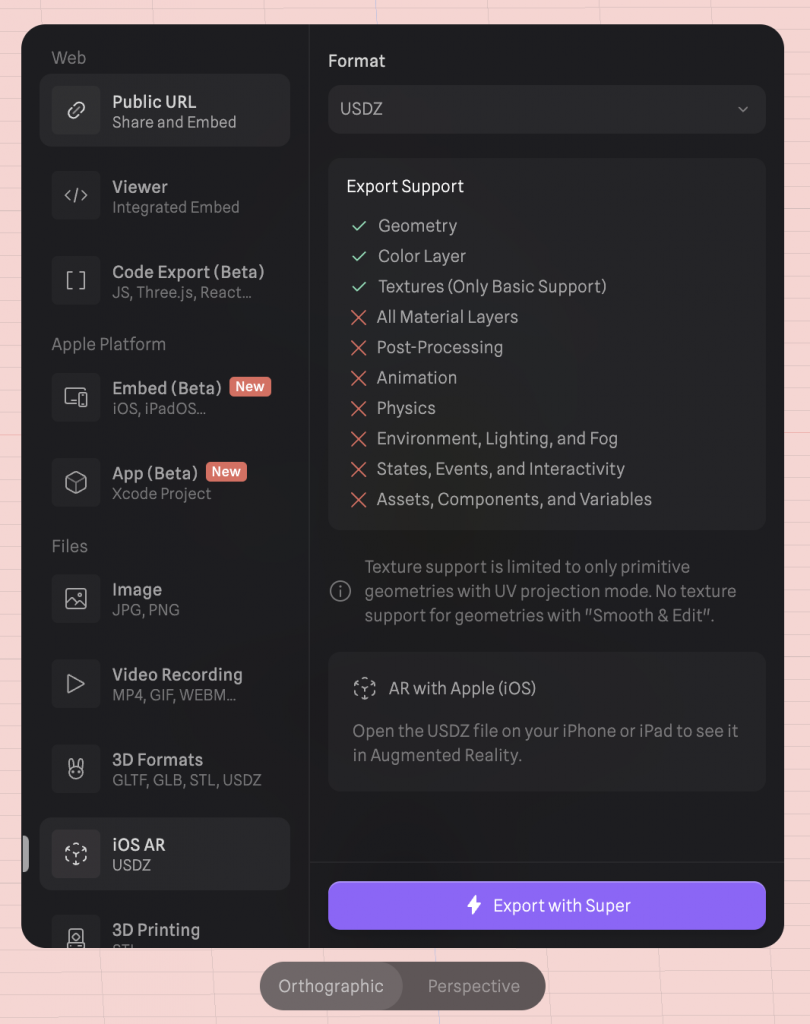Select the Image export picture icon
The image size is (810, 1024).
click(x=76, y=599)
